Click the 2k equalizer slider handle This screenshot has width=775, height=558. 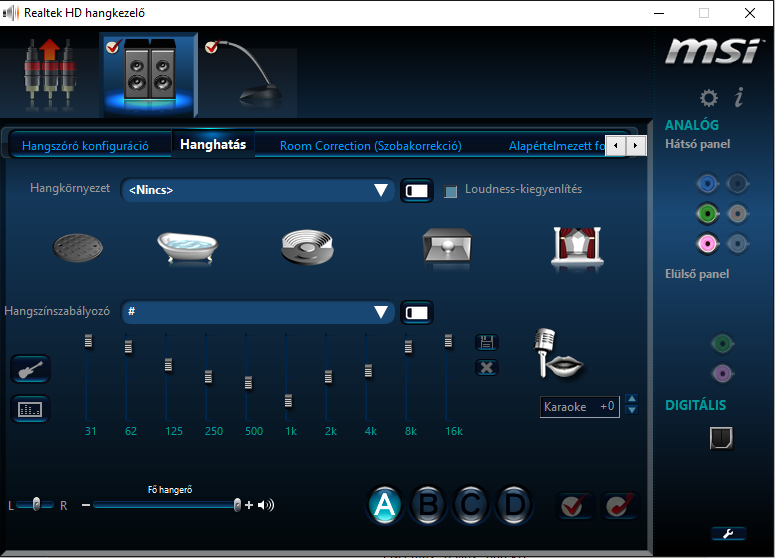click(x=328, y=377)
